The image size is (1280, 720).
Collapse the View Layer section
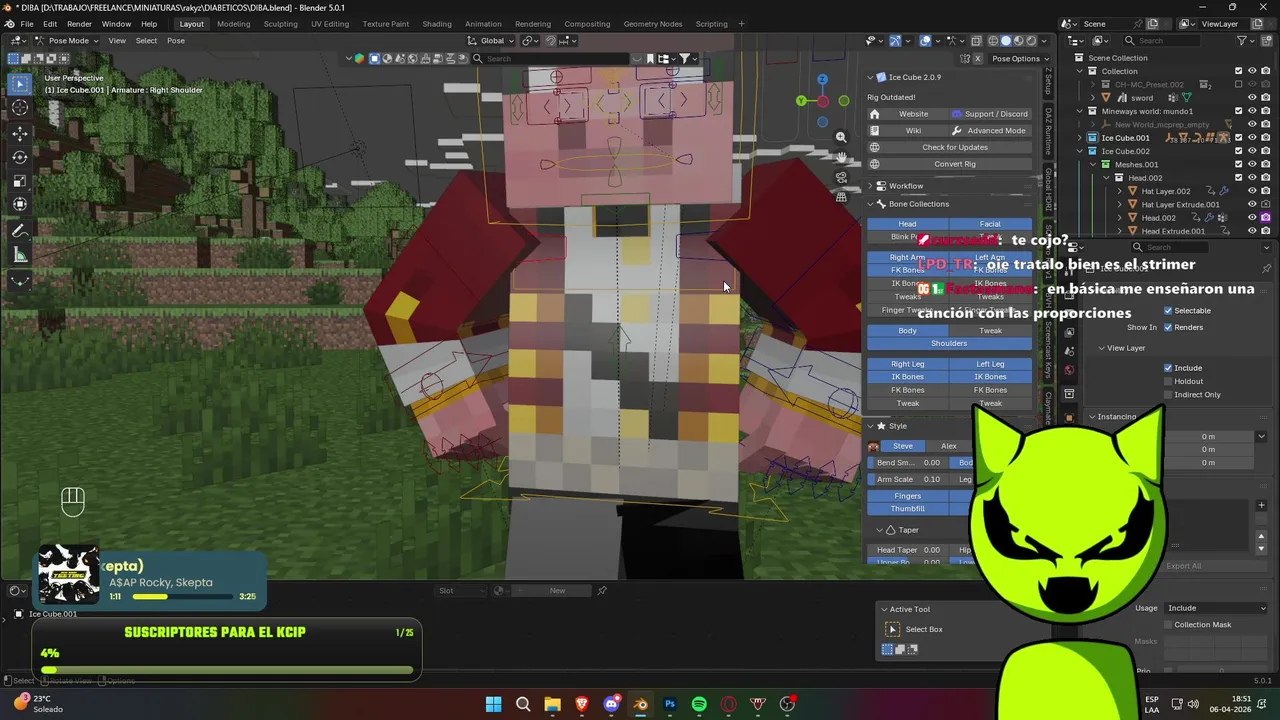tap(1102, 348)
